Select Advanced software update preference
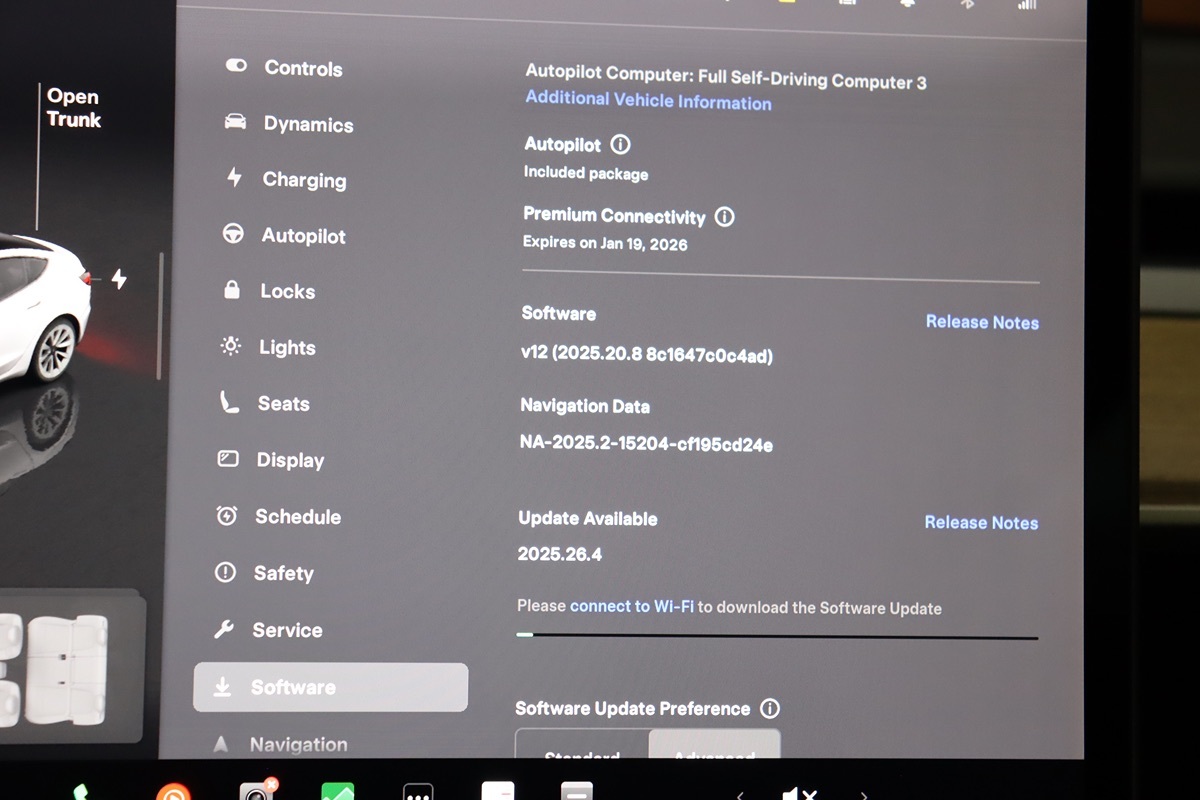Image resolution: width=1200 pixels, height=800 pixels. point(714,750)
